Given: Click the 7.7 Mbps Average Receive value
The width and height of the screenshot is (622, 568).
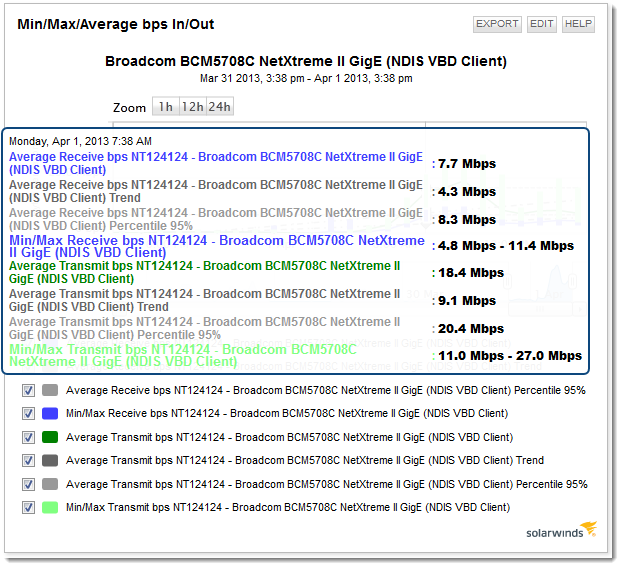Looking at the screenshot, I should click(x=466, y=163).
